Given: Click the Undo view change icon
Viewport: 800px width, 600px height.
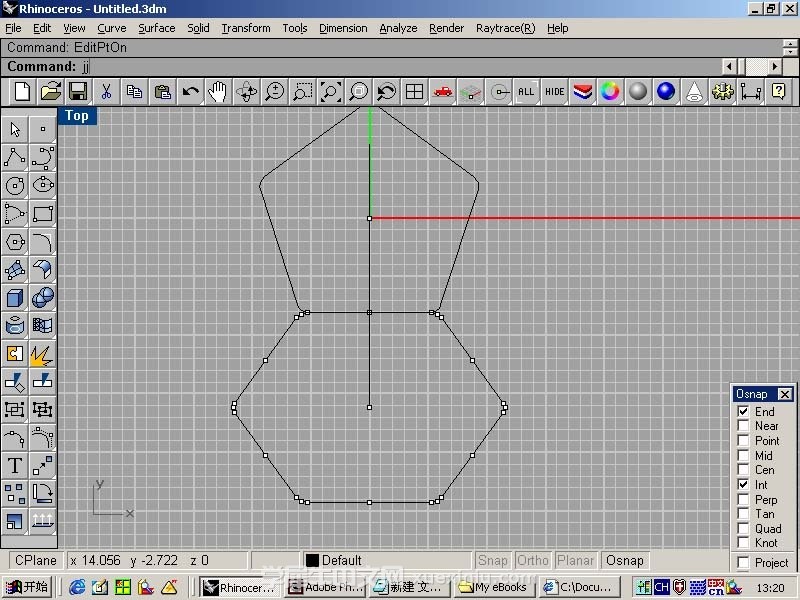Looking at the screenshot, I should (386, 92).
